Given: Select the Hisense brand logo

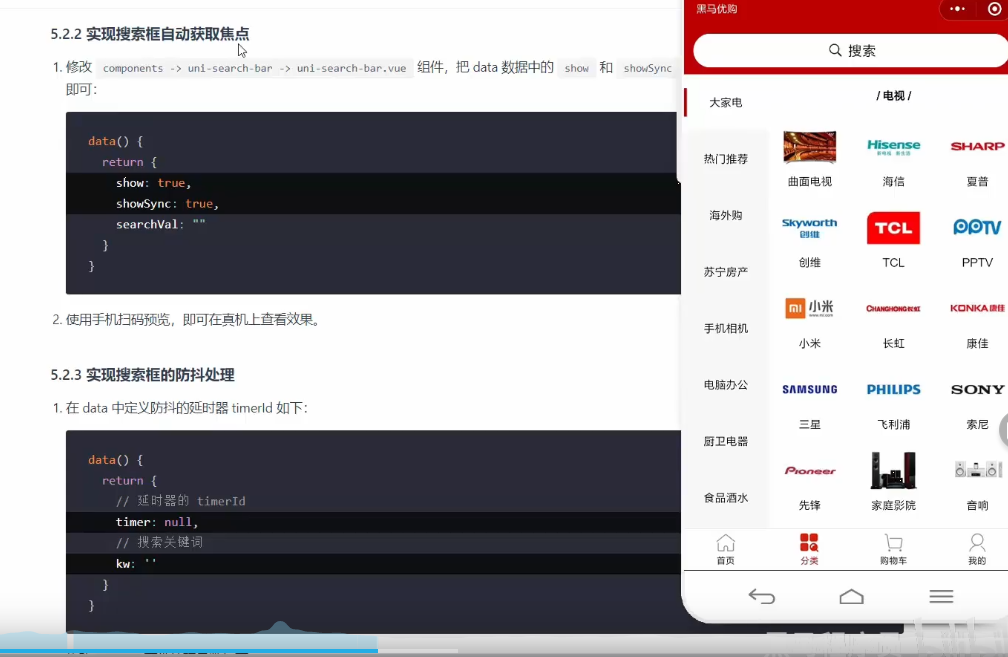Looking at the screenshot, I should click(x=894, y=147).
